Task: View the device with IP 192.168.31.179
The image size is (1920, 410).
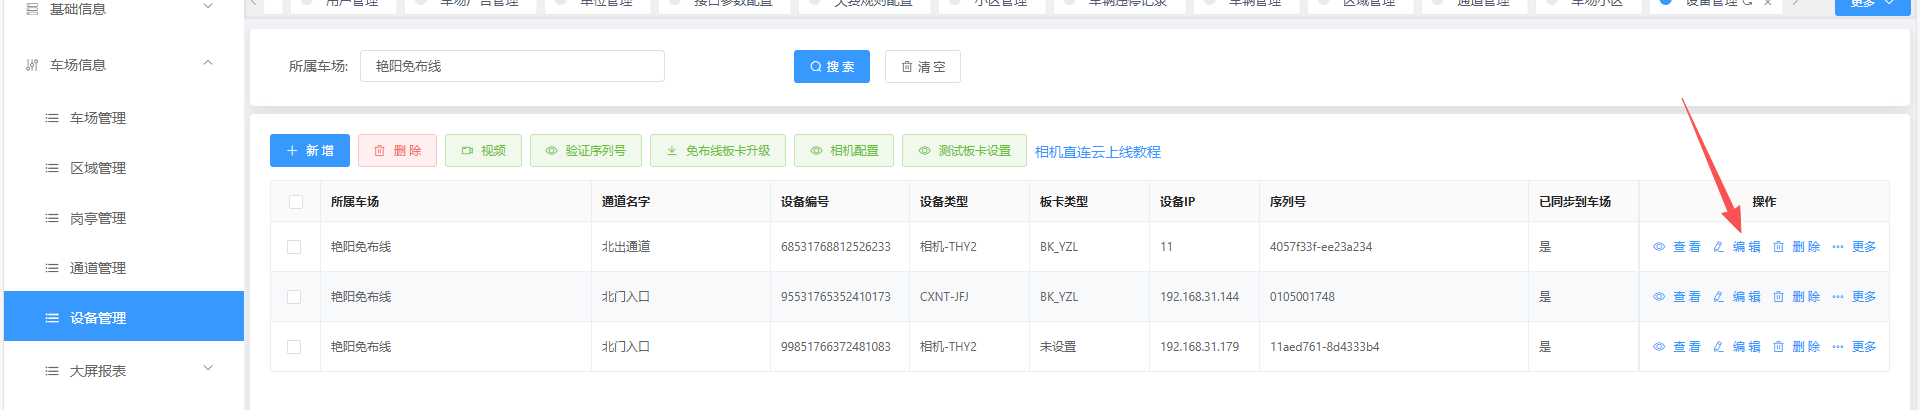Action: 1676,347
